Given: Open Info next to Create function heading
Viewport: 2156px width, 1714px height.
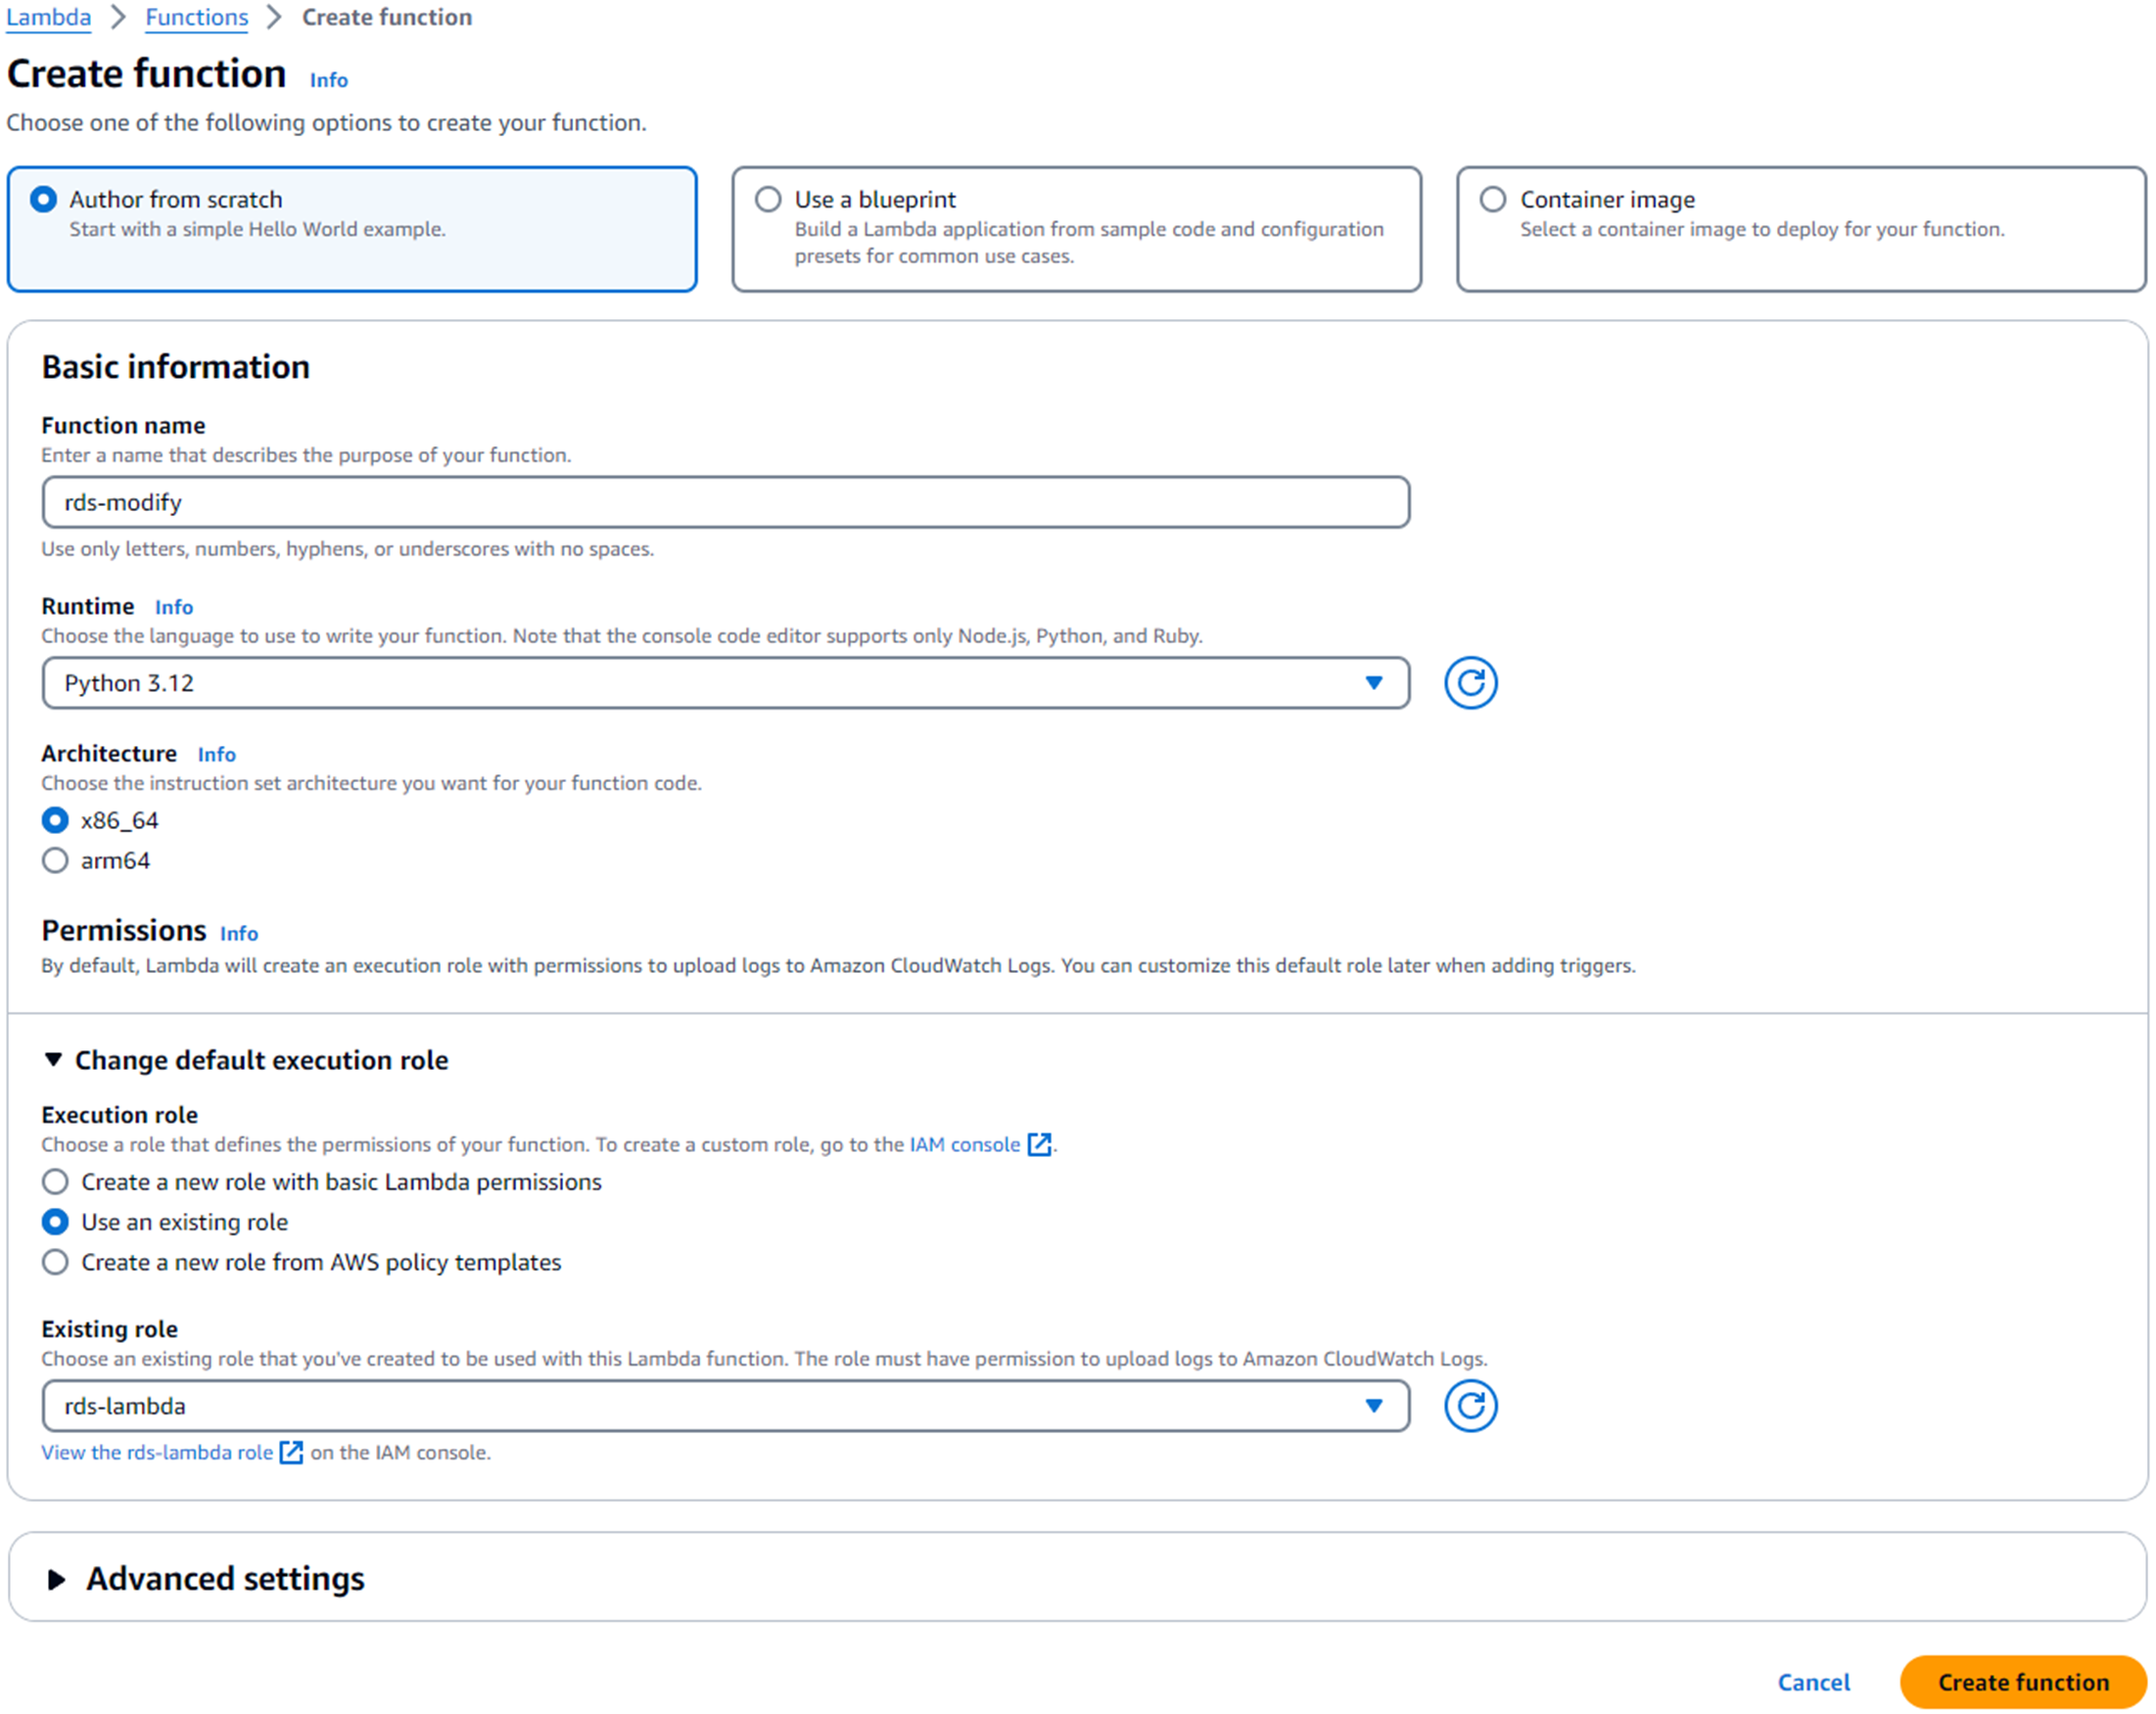Looking at the screenshot, I should [x=328, y=80].
